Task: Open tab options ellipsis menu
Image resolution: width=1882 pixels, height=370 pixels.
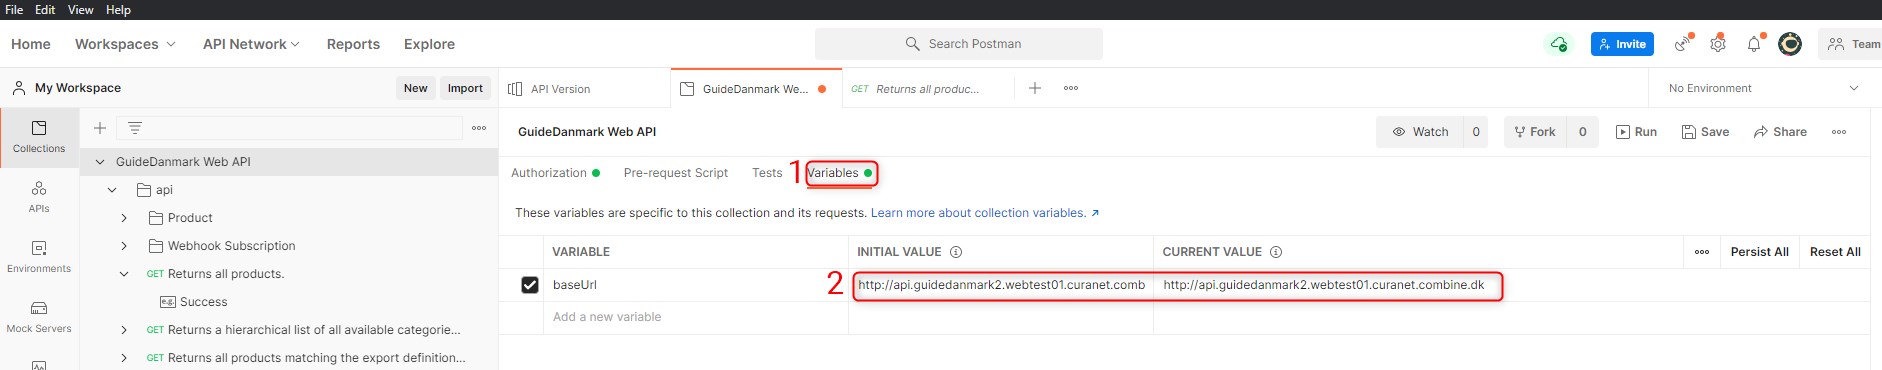Action: click(x=1071, y=88)
